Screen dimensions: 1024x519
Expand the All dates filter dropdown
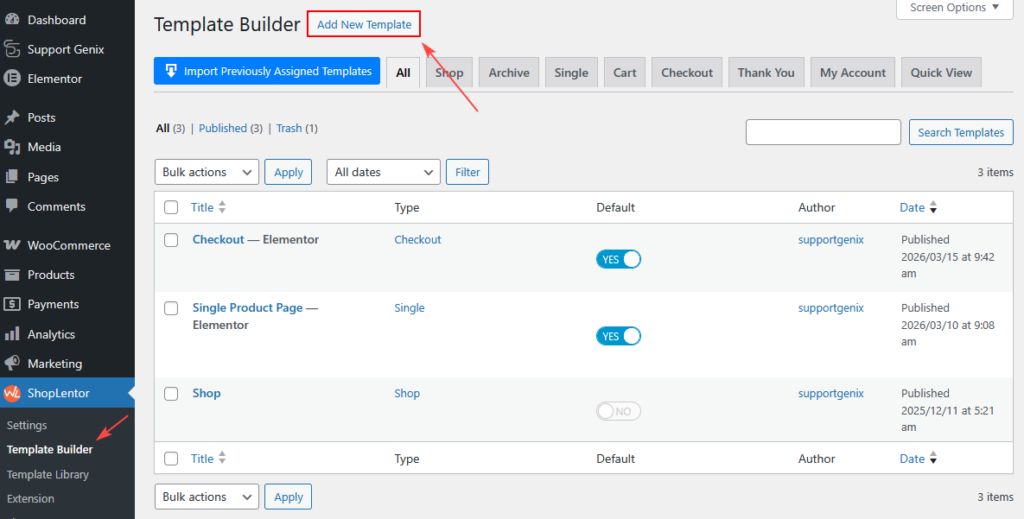pos(383,172)
